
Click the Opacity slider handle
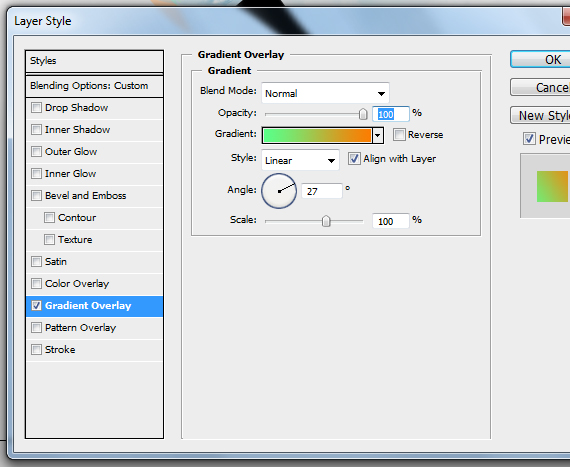coord(363,114)
